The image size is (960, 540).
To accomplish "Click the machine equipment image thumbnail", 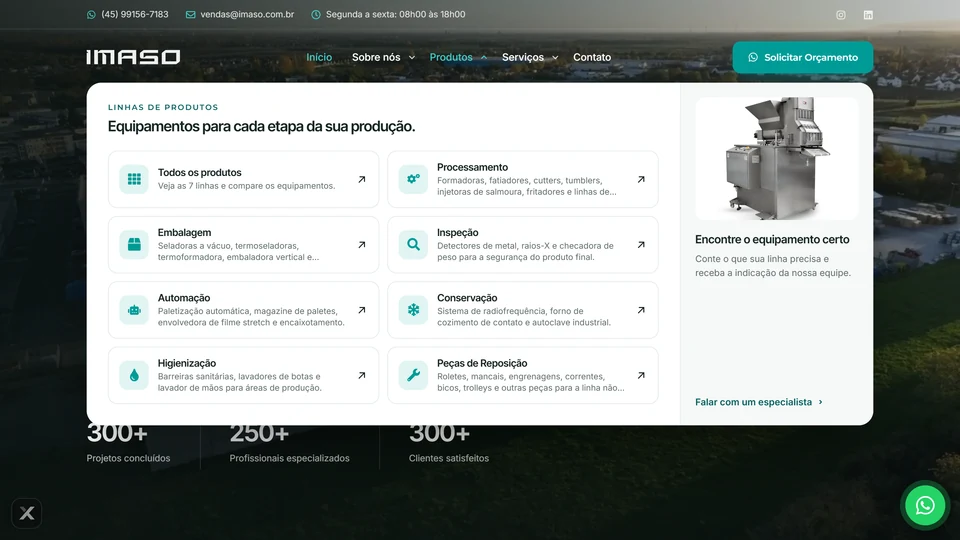I will coord(776,159).
